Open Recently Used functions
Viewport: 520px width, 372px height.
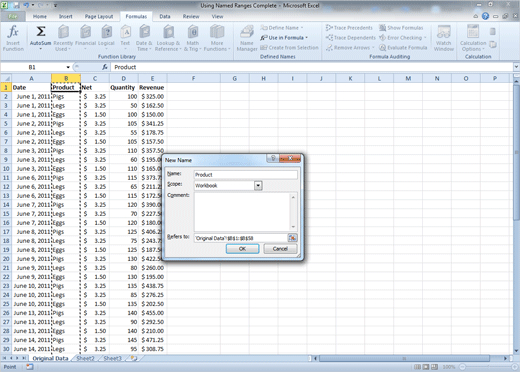(x=63, y=38)
